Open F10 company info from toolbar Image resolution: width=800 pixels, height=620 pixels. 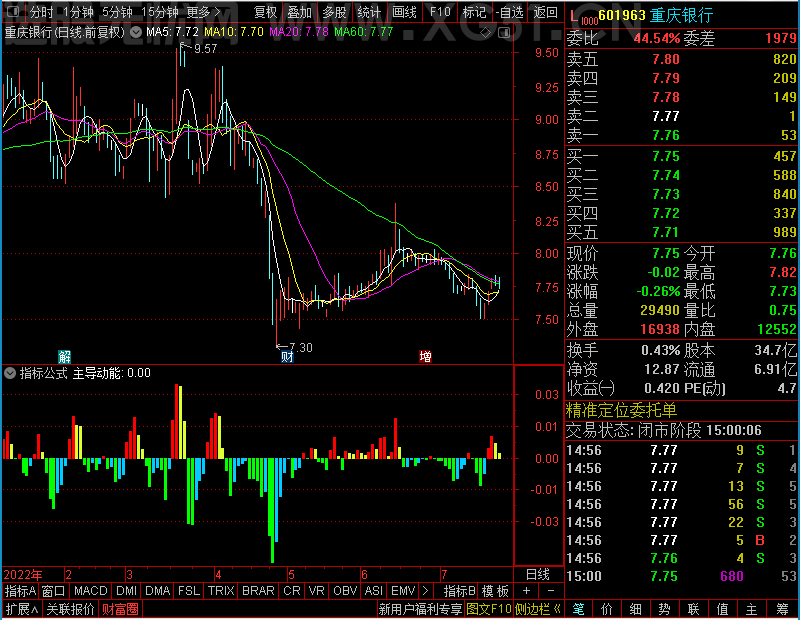coord(440,12)
